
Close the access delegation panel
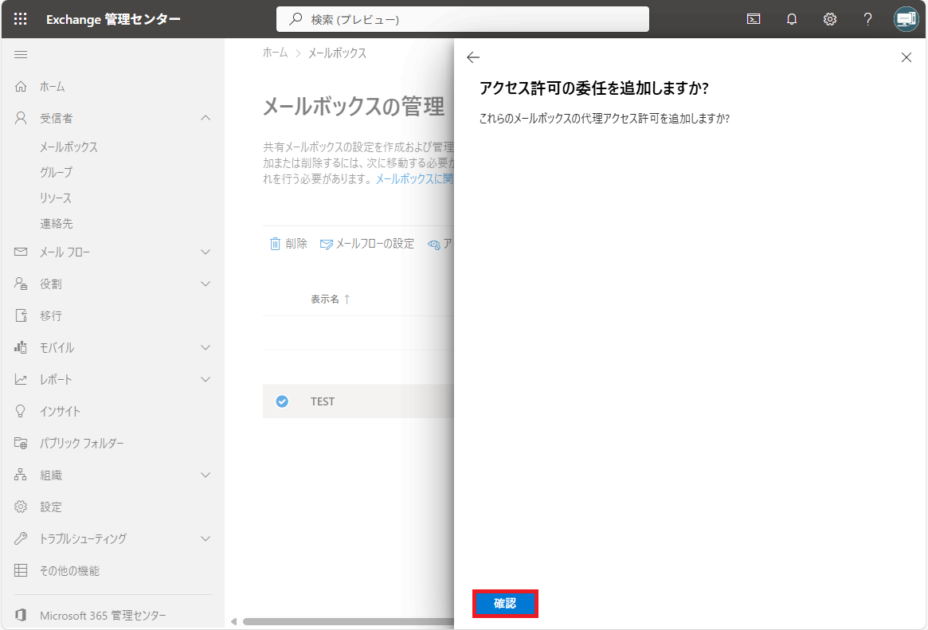coord(906,57)
